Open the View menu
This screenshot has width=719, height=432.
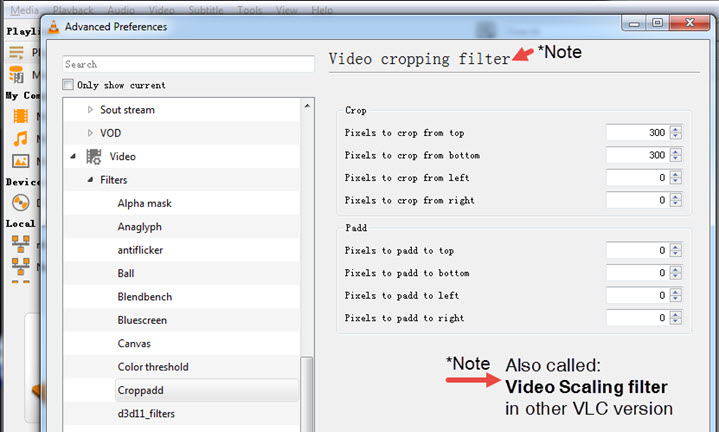[x=287, y=10]
